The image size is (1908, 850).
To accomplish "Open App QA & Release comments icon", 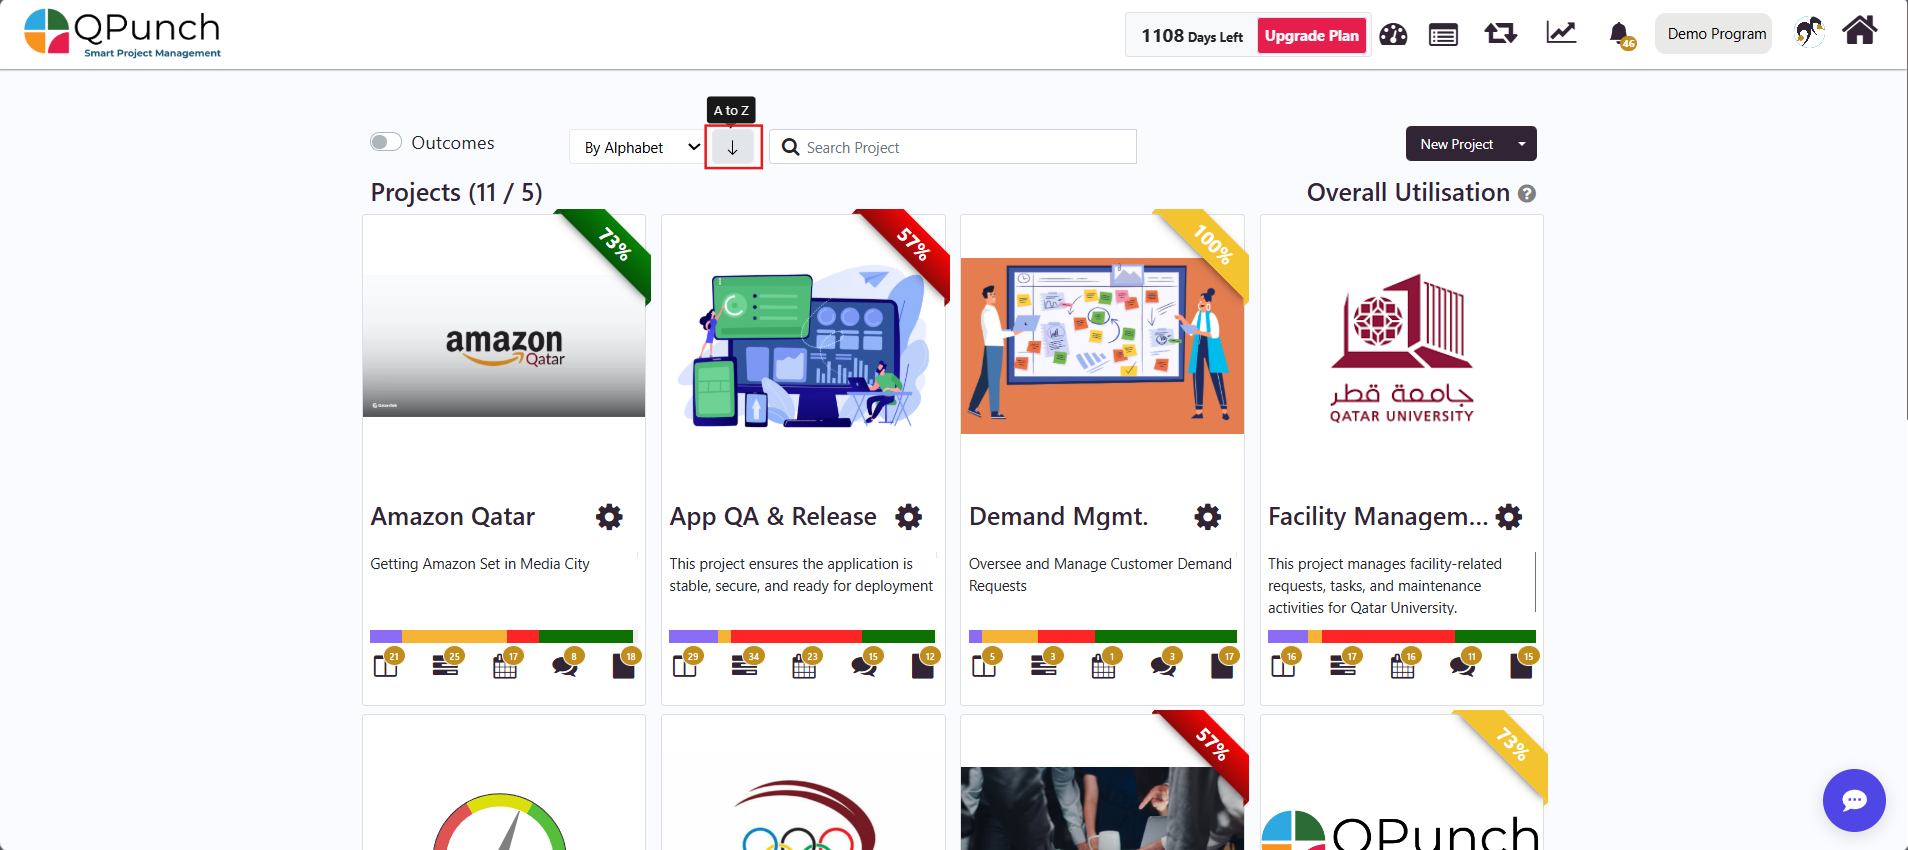I will (865, 665).
